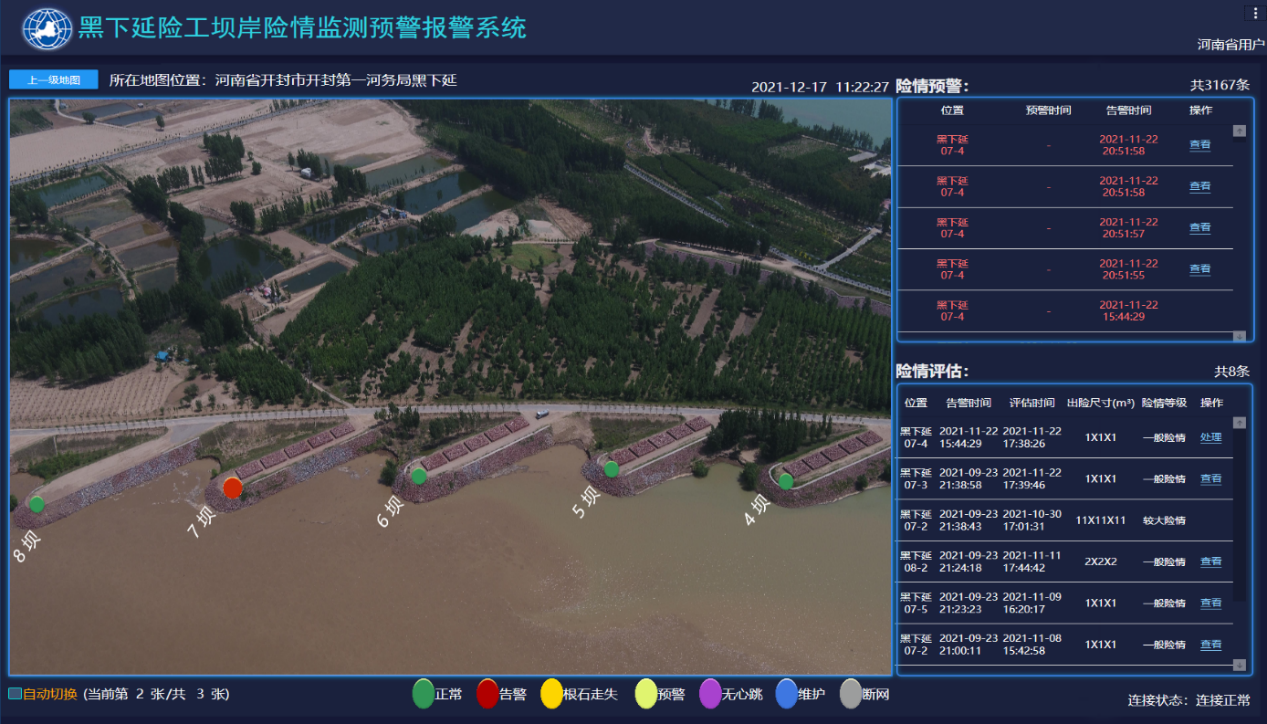Screen dimensions: 1267x724
Task: Click the yellow 根石走失 legend swatch
Action: point(551,693)
